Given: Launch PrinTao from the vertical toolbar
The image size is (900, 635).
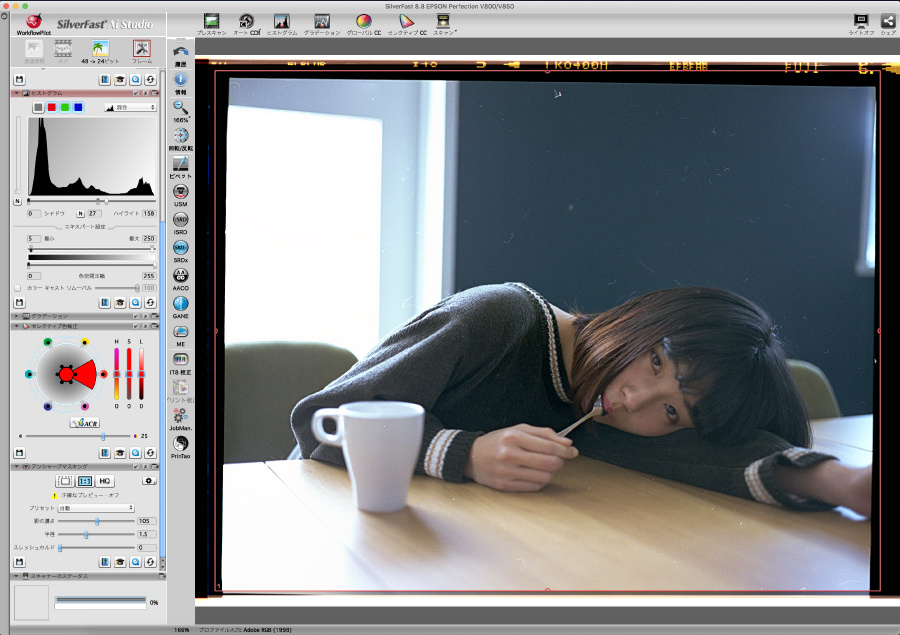Looking at the screenshot, I should pyautogui.click(x=181, y=444).
